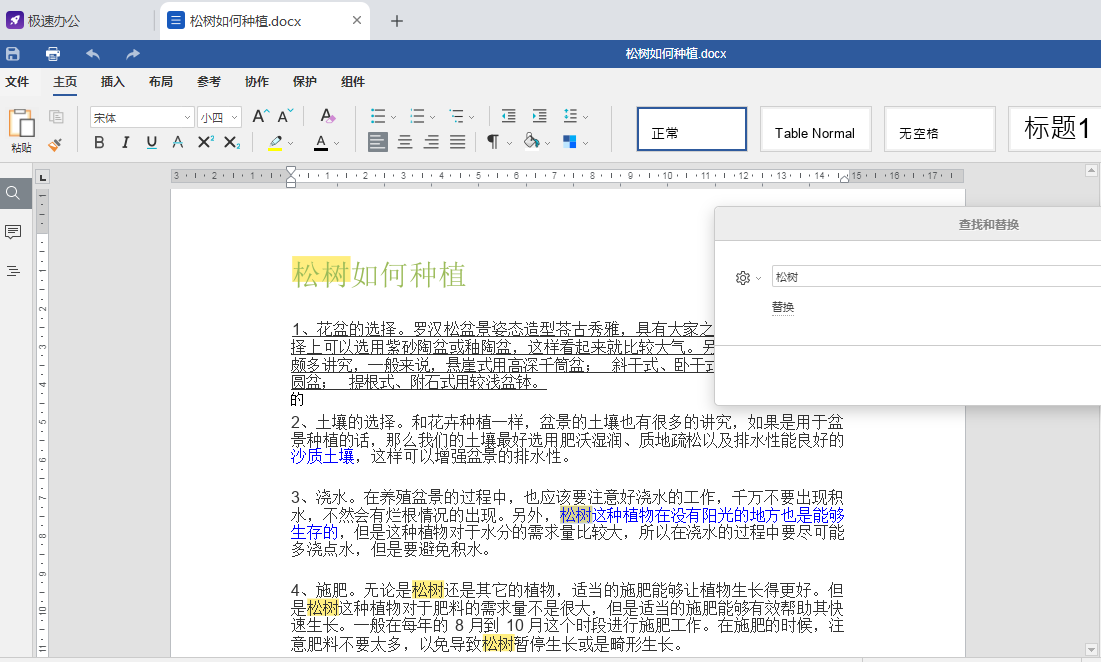Apply yellow highlight color
This screenshot has height=662, width=1101.
pyautogui.click(x=275, y=143)
